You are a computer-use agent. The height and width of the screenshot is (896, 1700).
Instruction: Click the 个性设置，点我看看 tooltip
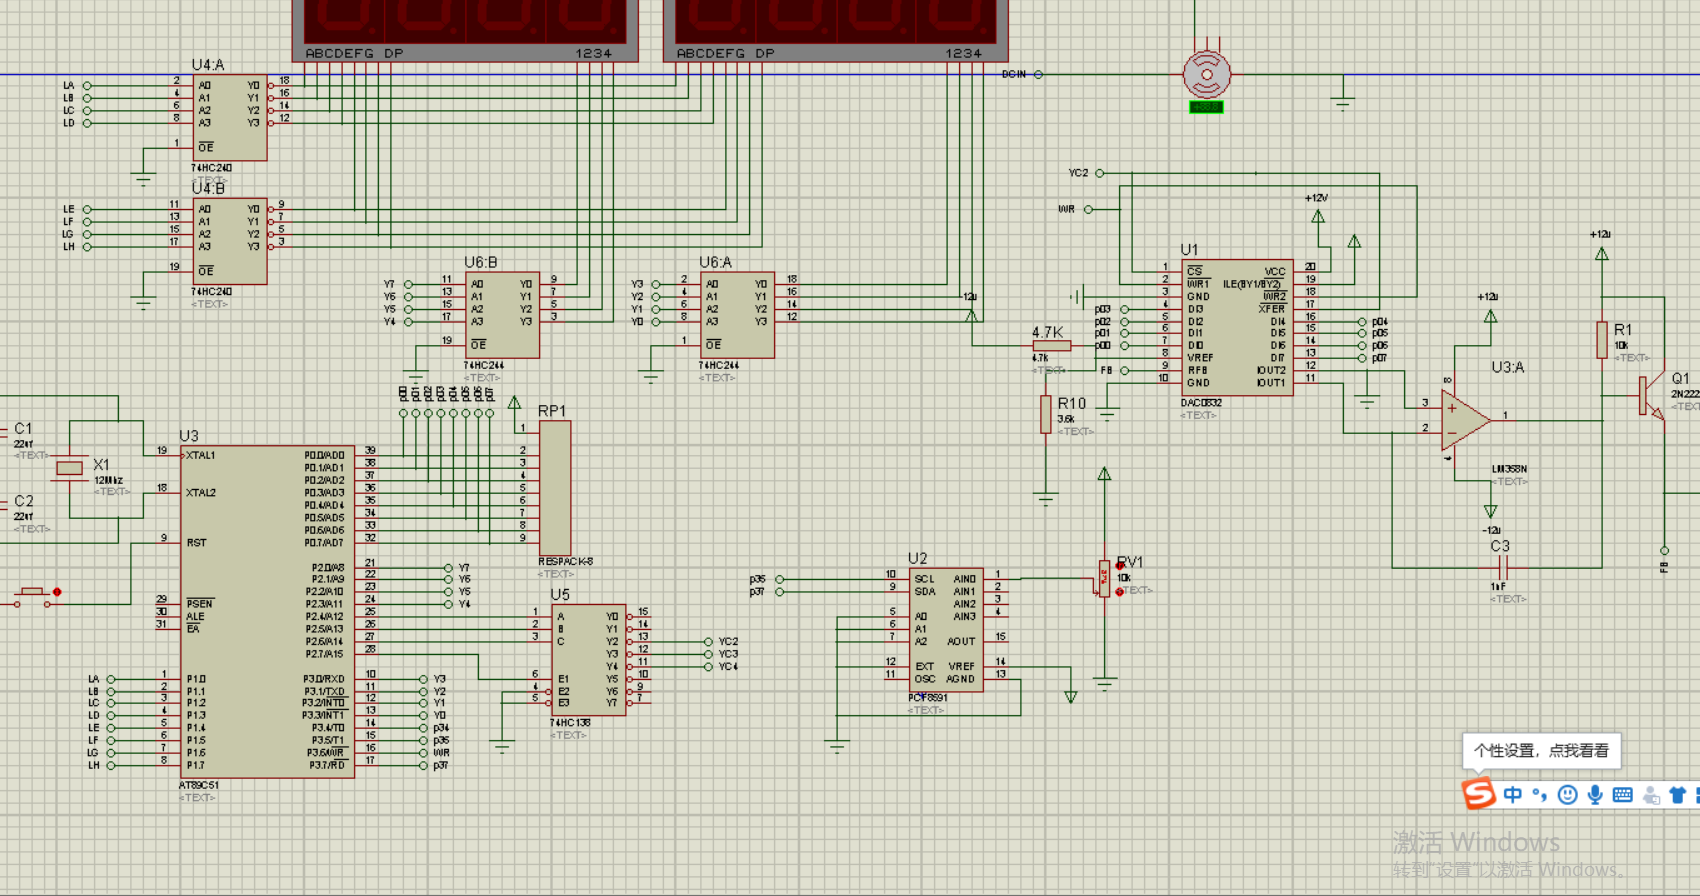pyautogui.click(x=1541, y=751)
